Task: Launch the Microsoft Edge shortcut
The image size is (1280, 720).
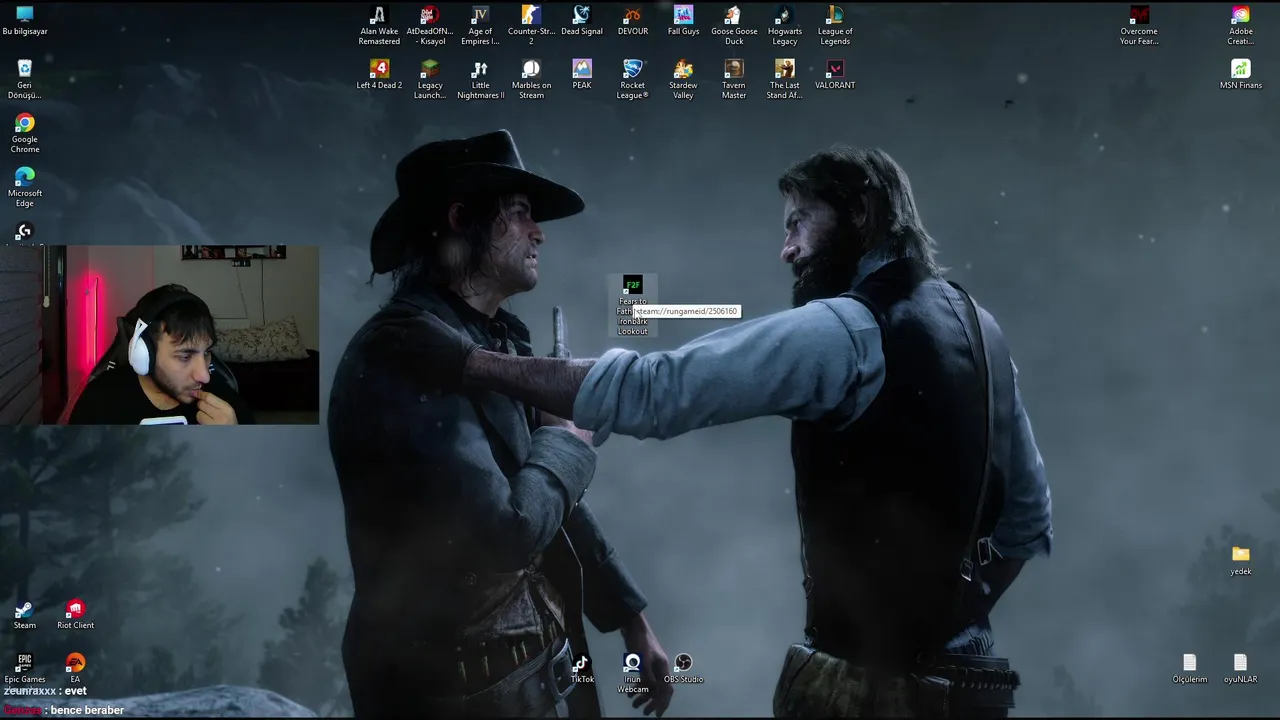Action: click(x=25, y=188)
